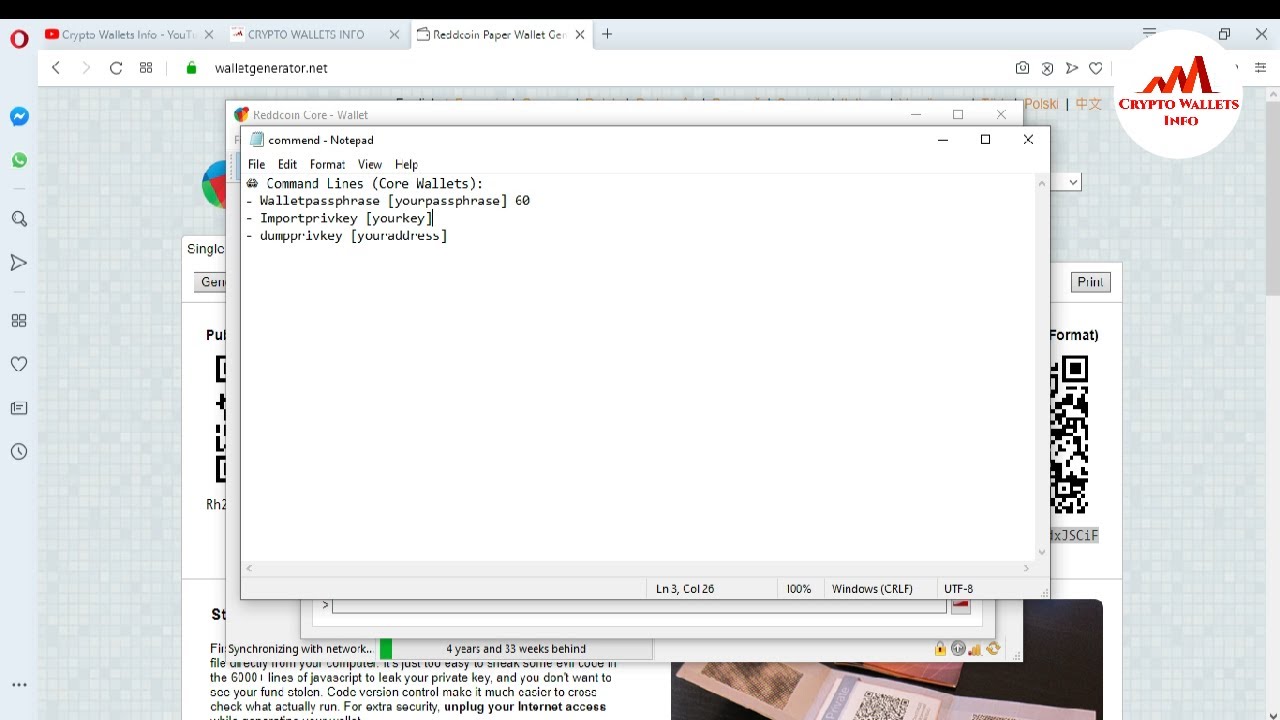Close the CRYPTO WALLETS INFO tab
This screenshot has width=1280, height=720.
coord(394,34)
